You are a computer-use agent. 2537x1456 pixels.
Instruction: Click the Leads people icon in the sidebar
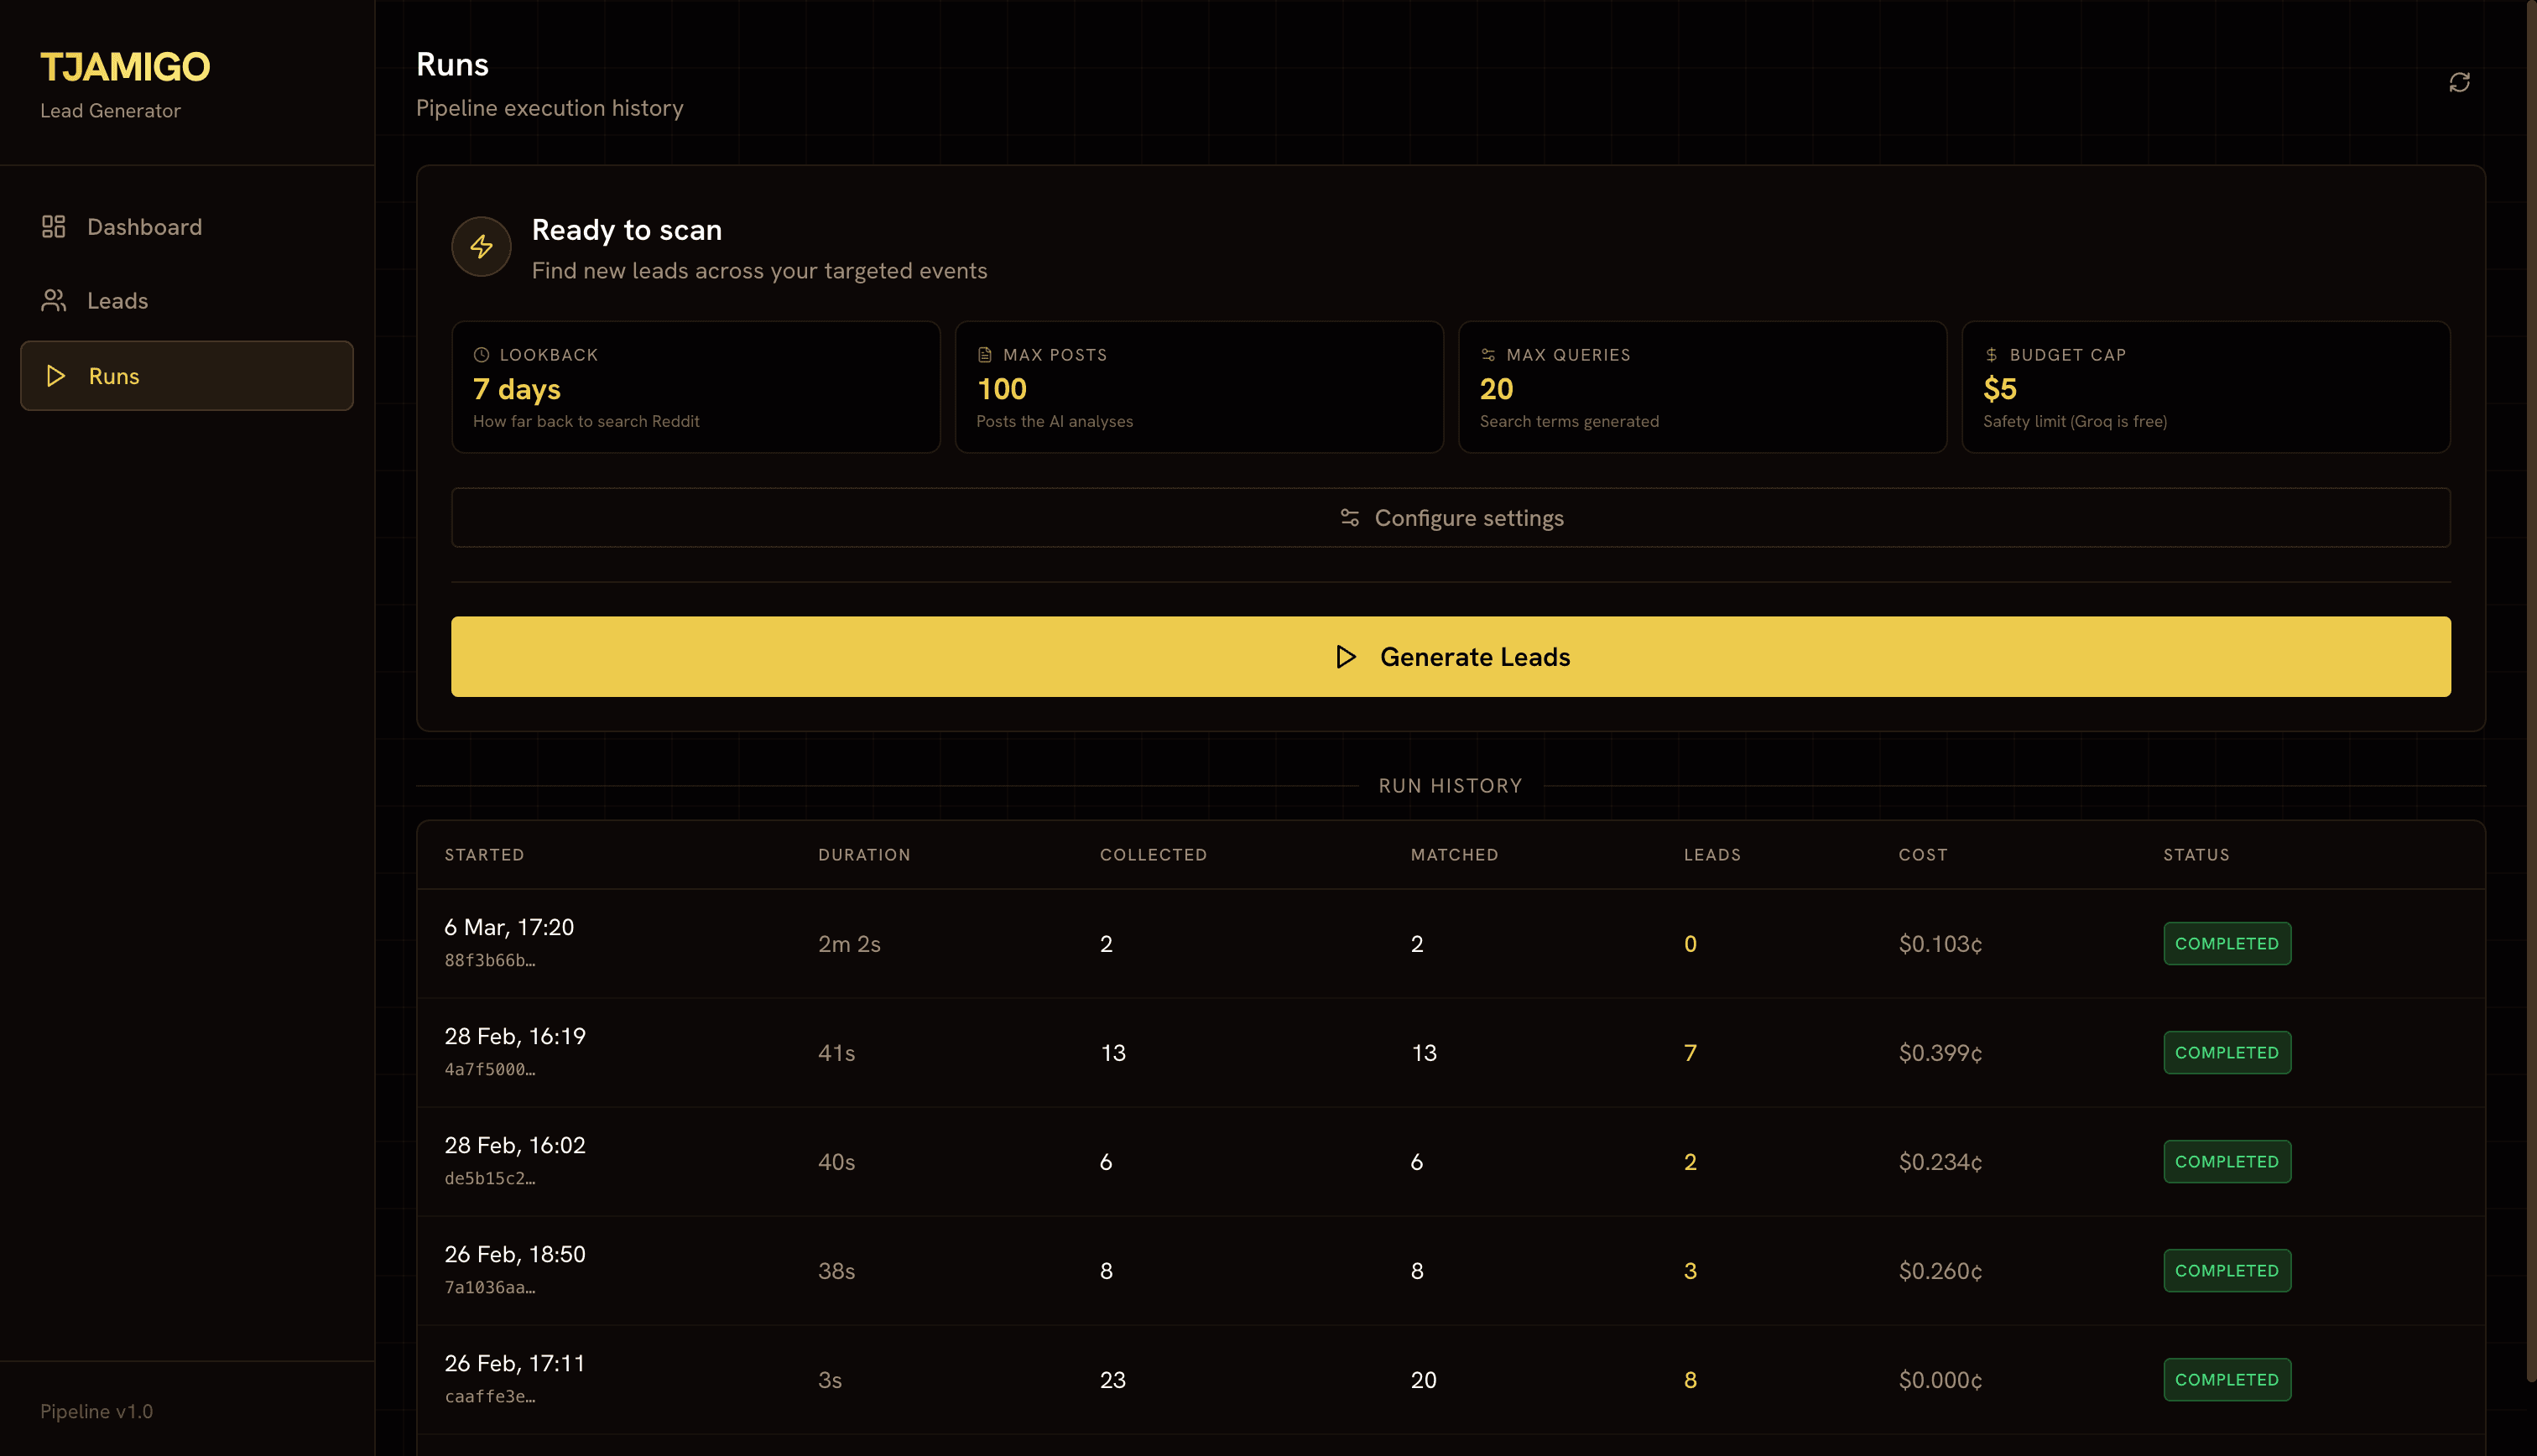[54, 300]
